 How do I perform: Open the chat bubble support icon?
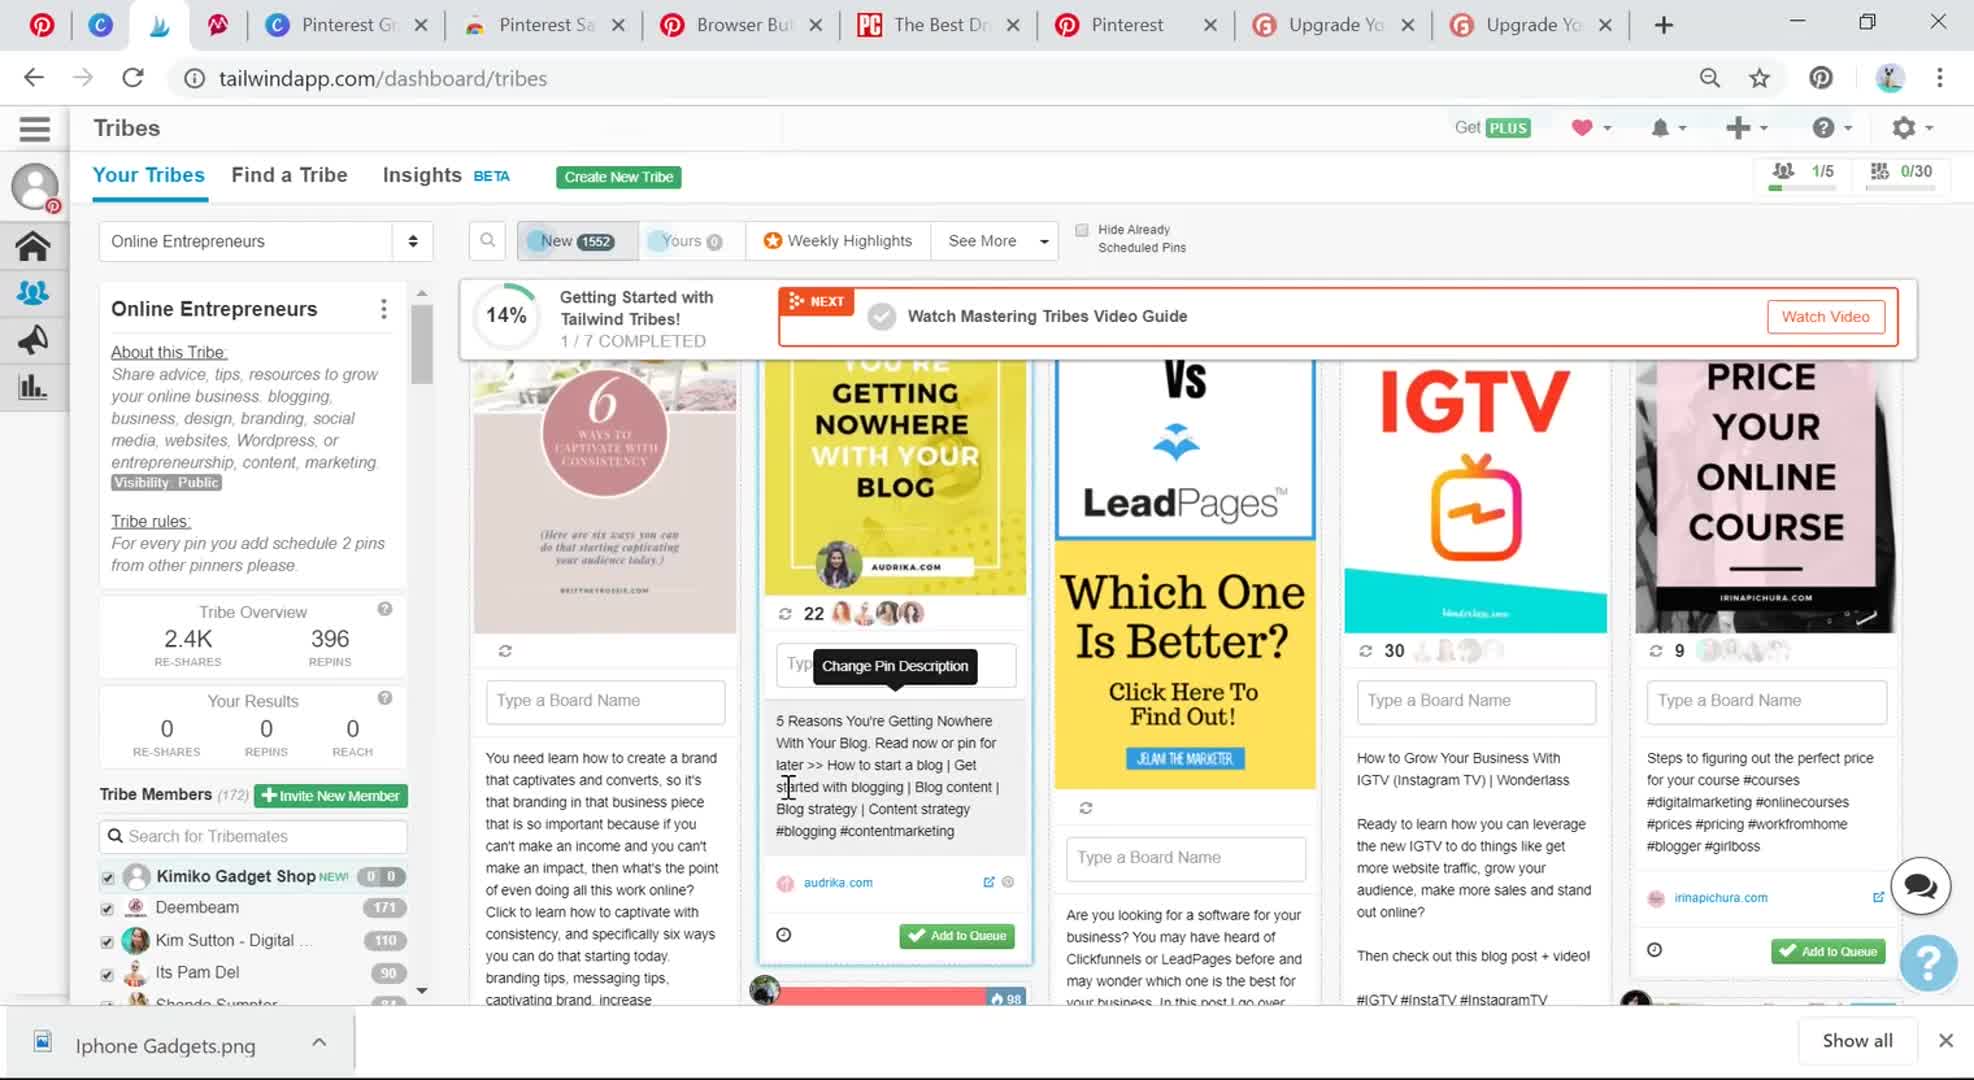[1920, 886]
